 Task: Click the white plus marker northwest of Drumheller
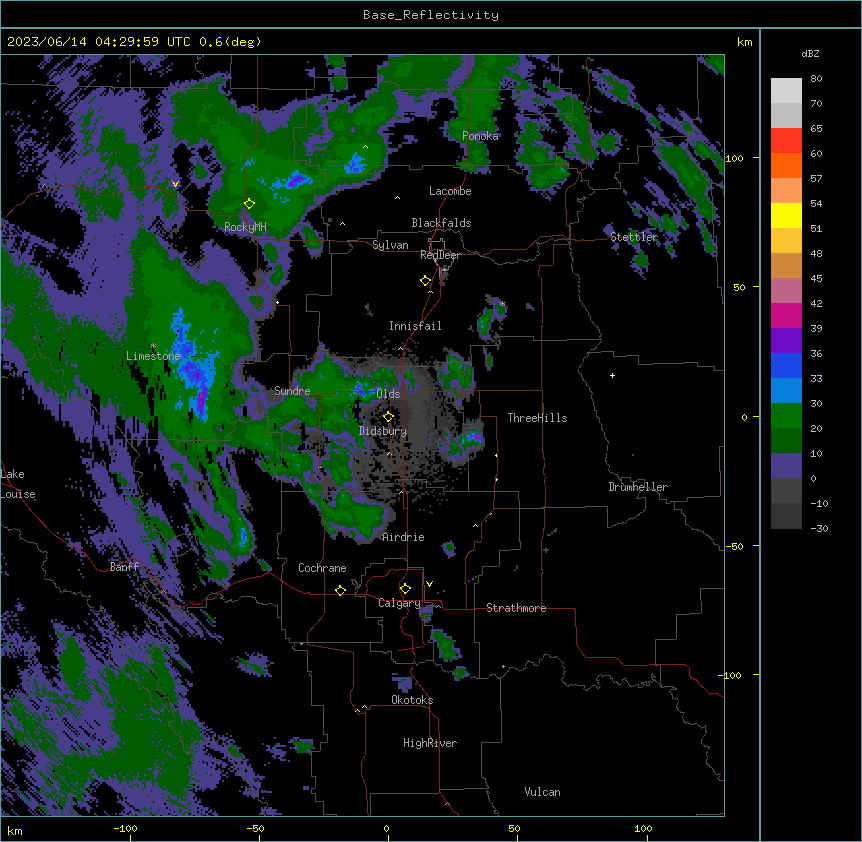point(612,375)
